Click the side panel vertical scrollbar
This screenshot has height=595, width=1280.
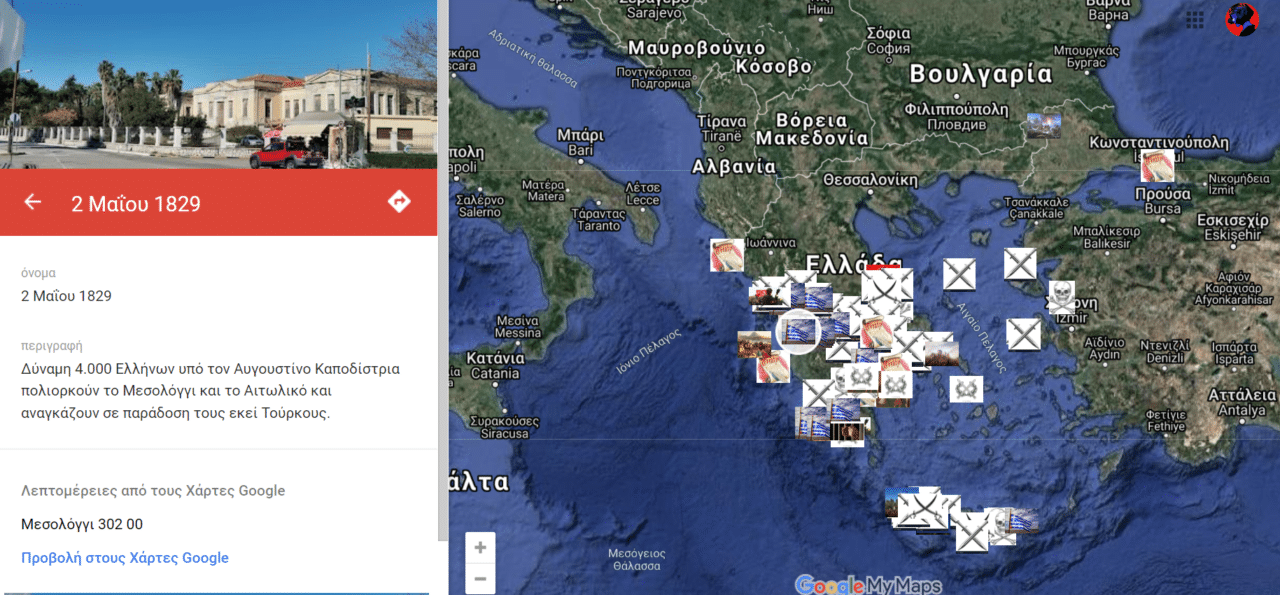pos(442,270)
